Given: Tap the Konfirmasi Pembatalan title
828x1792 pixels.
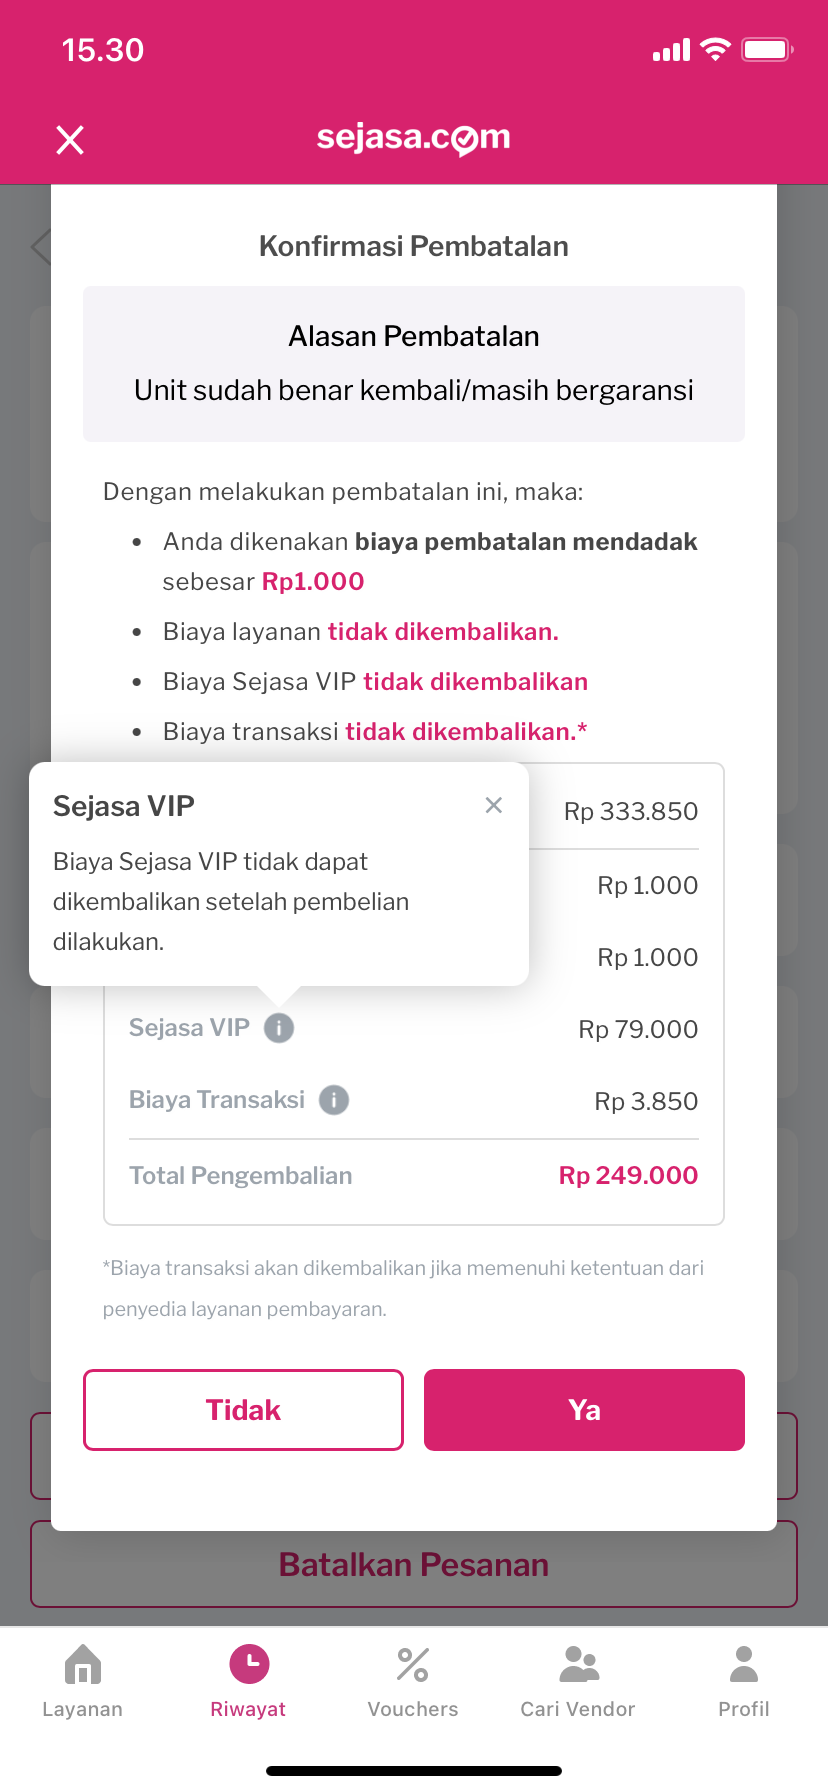Looking at the screenshot, I should click(414, 246).
